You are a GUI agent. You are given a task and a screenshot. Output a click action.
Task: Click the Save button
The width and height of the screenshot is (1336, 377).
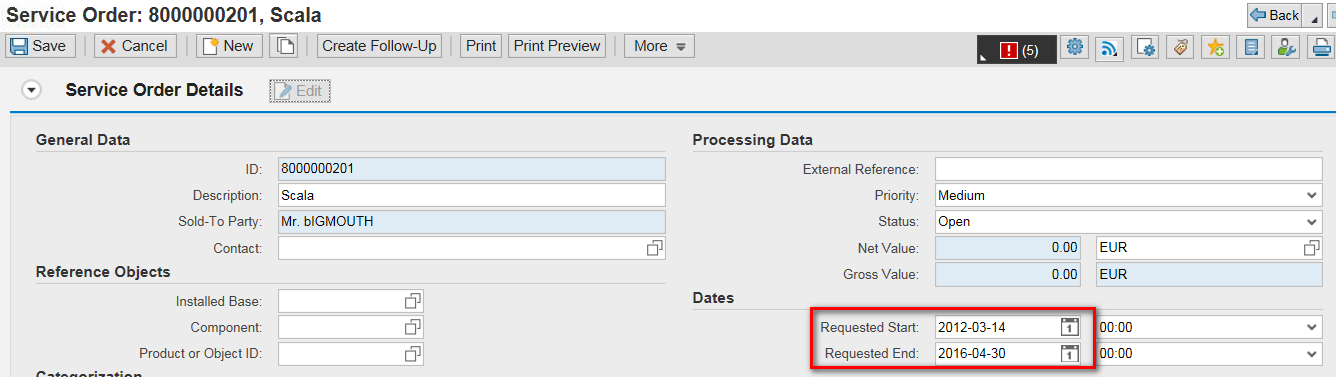click(x=38, y=46)
